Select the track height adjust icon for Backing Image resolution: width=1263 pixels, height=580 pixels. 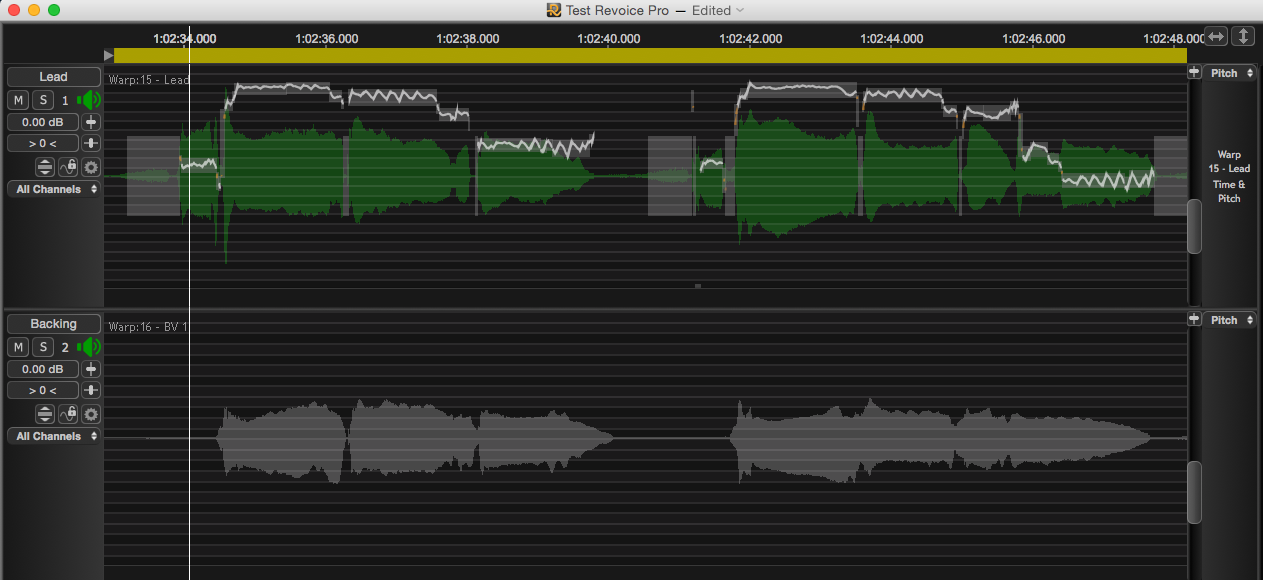tap(45, 413)
